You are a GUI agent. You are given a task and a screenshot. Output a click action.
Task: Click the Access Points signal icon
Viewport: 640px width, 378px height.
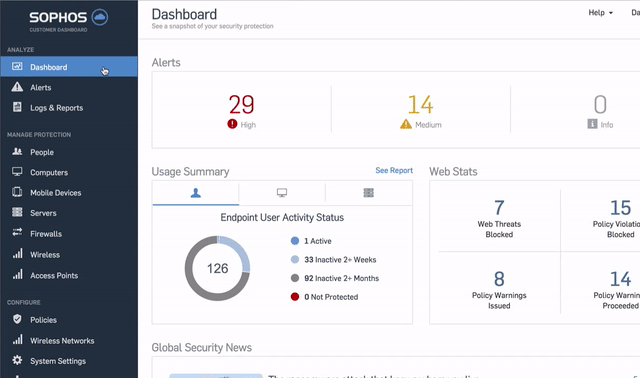tap(18, 274)
